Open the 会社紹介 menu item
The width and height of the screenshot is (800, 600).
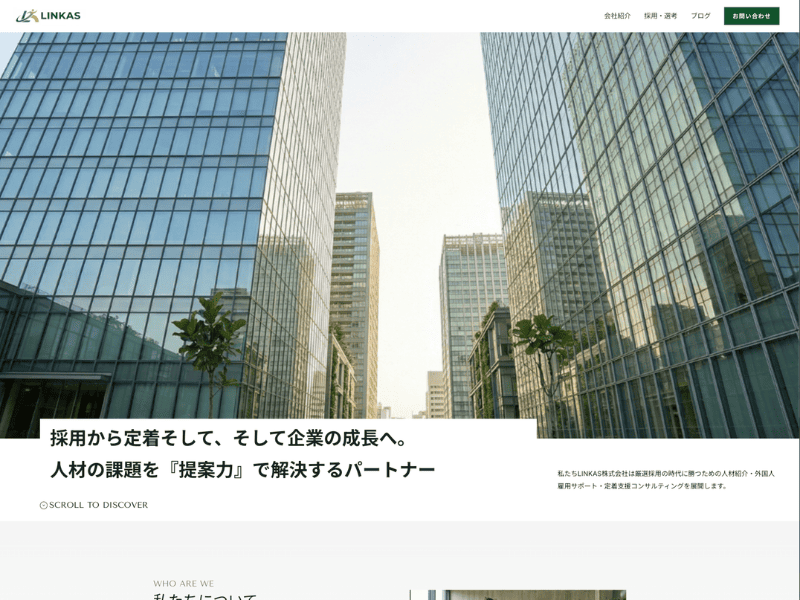coord(617,16)
